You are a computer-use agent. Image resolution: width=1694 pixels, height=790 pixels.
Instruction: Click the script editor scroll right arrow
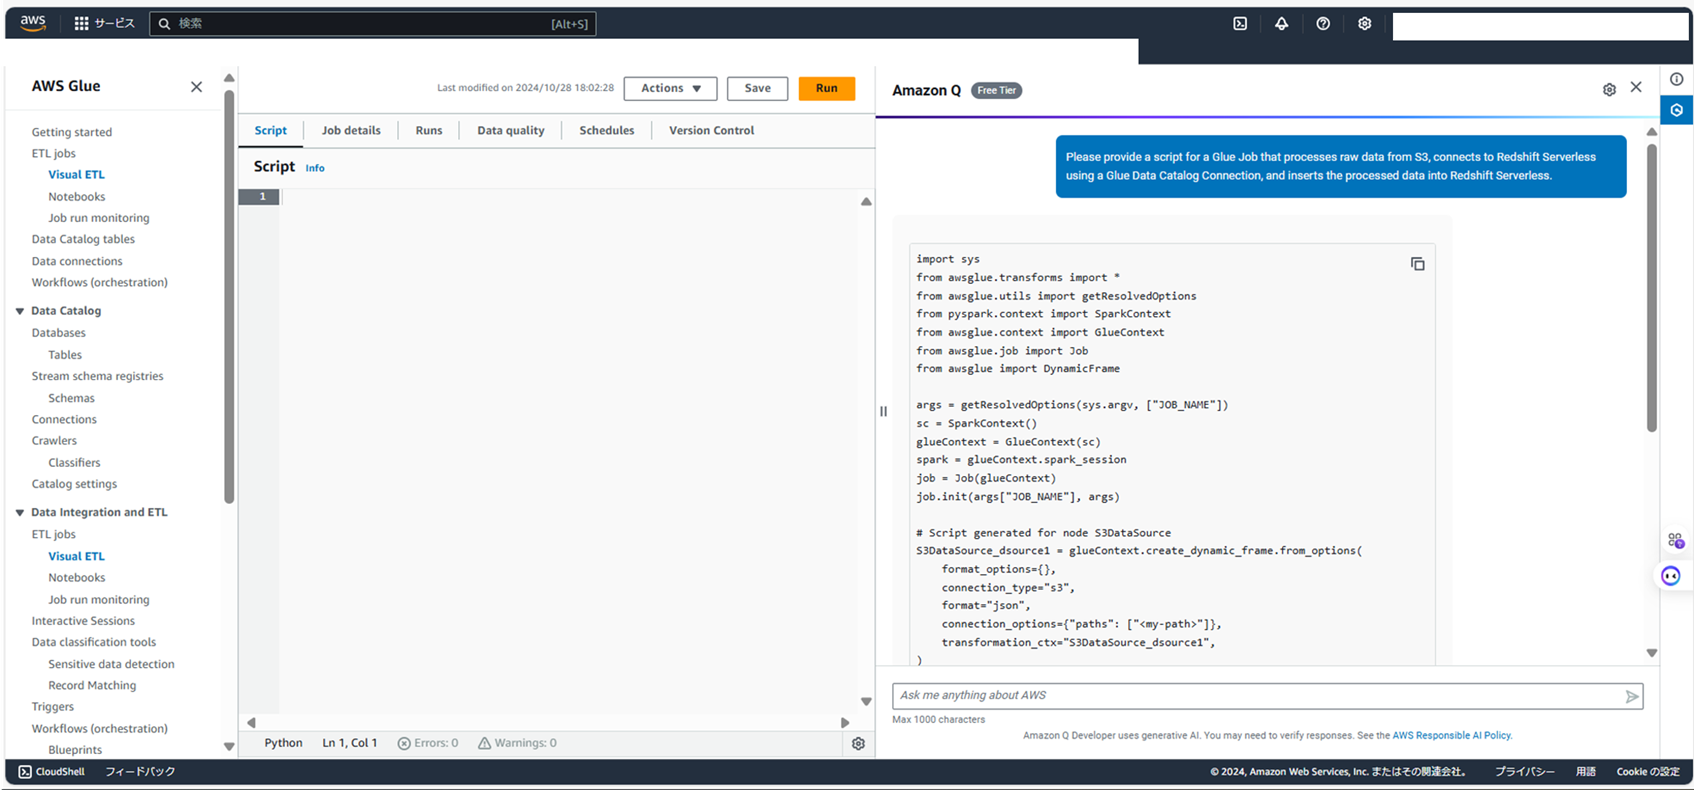tap(845, 722)
